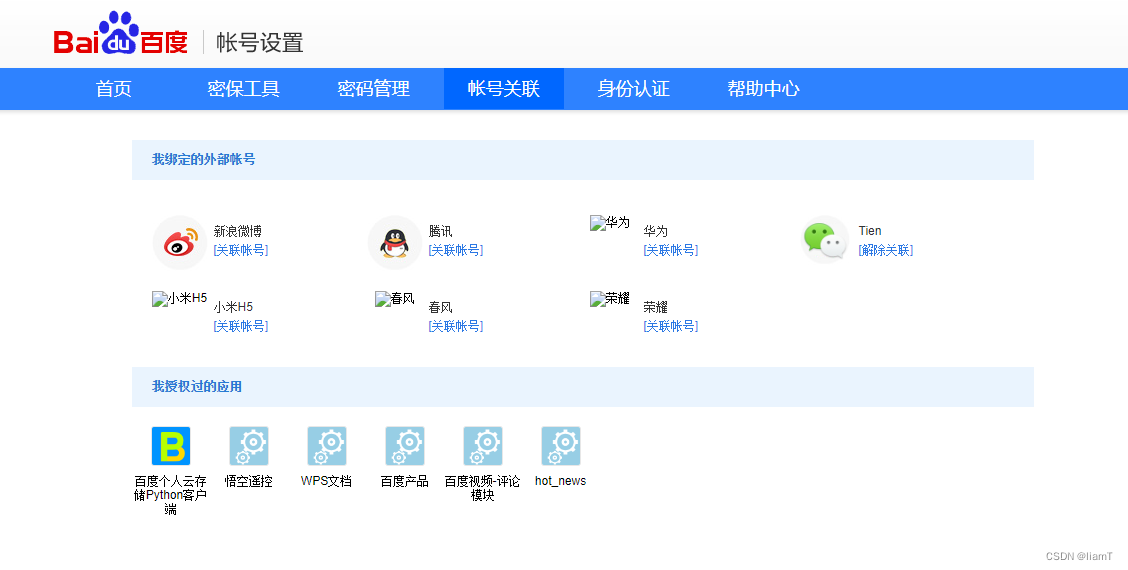Click the Sina Weibo icon
The height and width of the screenshot is (570, 1128).
pos(180,243)
